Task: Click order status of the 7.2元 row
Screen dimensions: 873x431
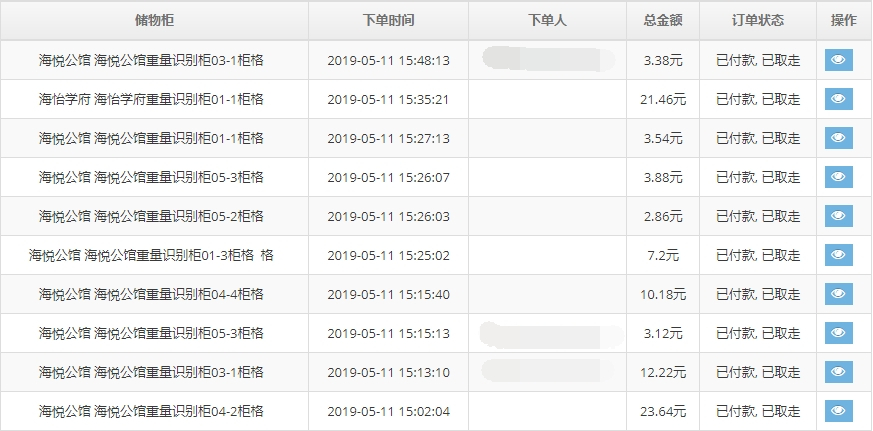Action: point(758,255)
